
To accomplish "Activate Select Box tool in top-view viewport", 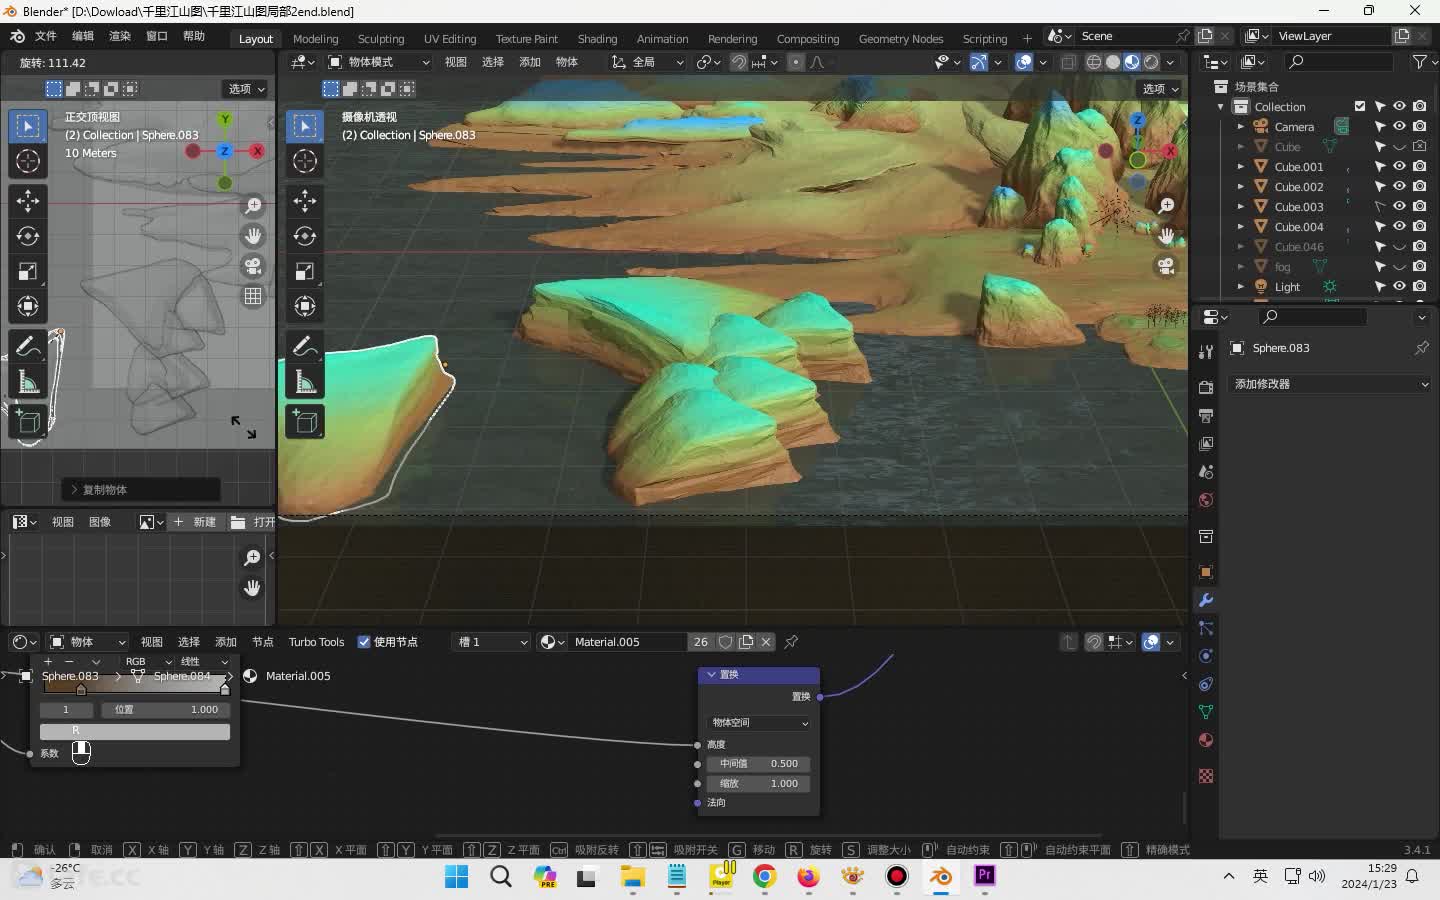I will (28, 126).
